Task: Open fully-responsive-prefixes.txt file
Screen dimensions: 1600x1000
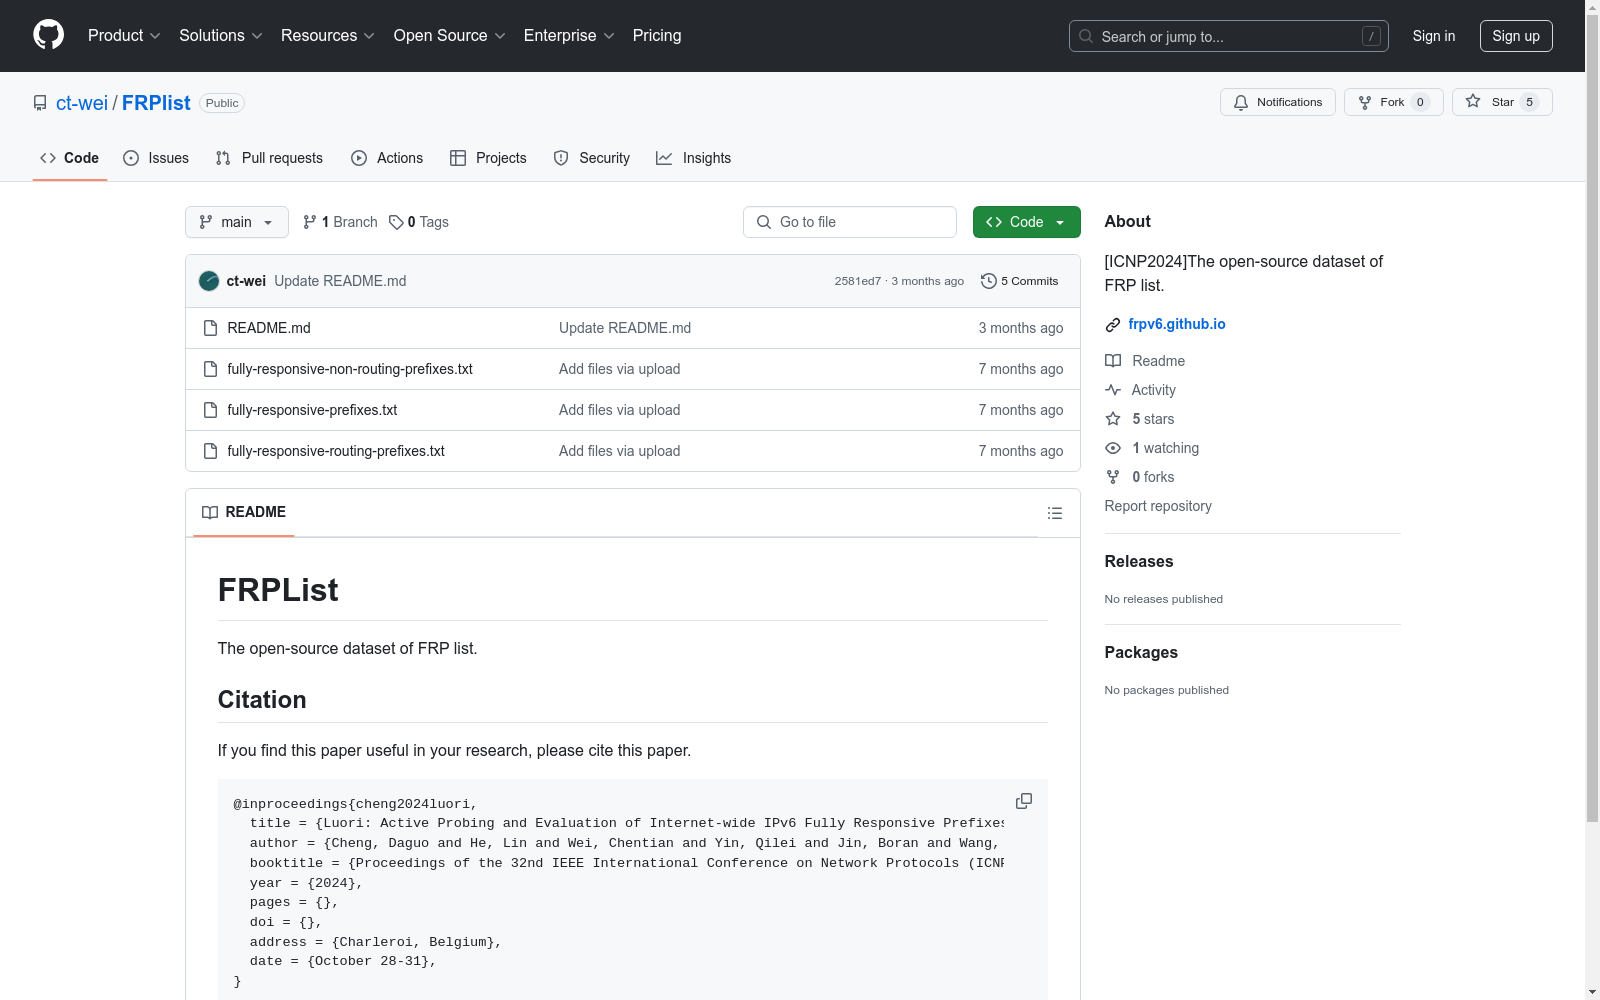Action: (x=312, y=410)
